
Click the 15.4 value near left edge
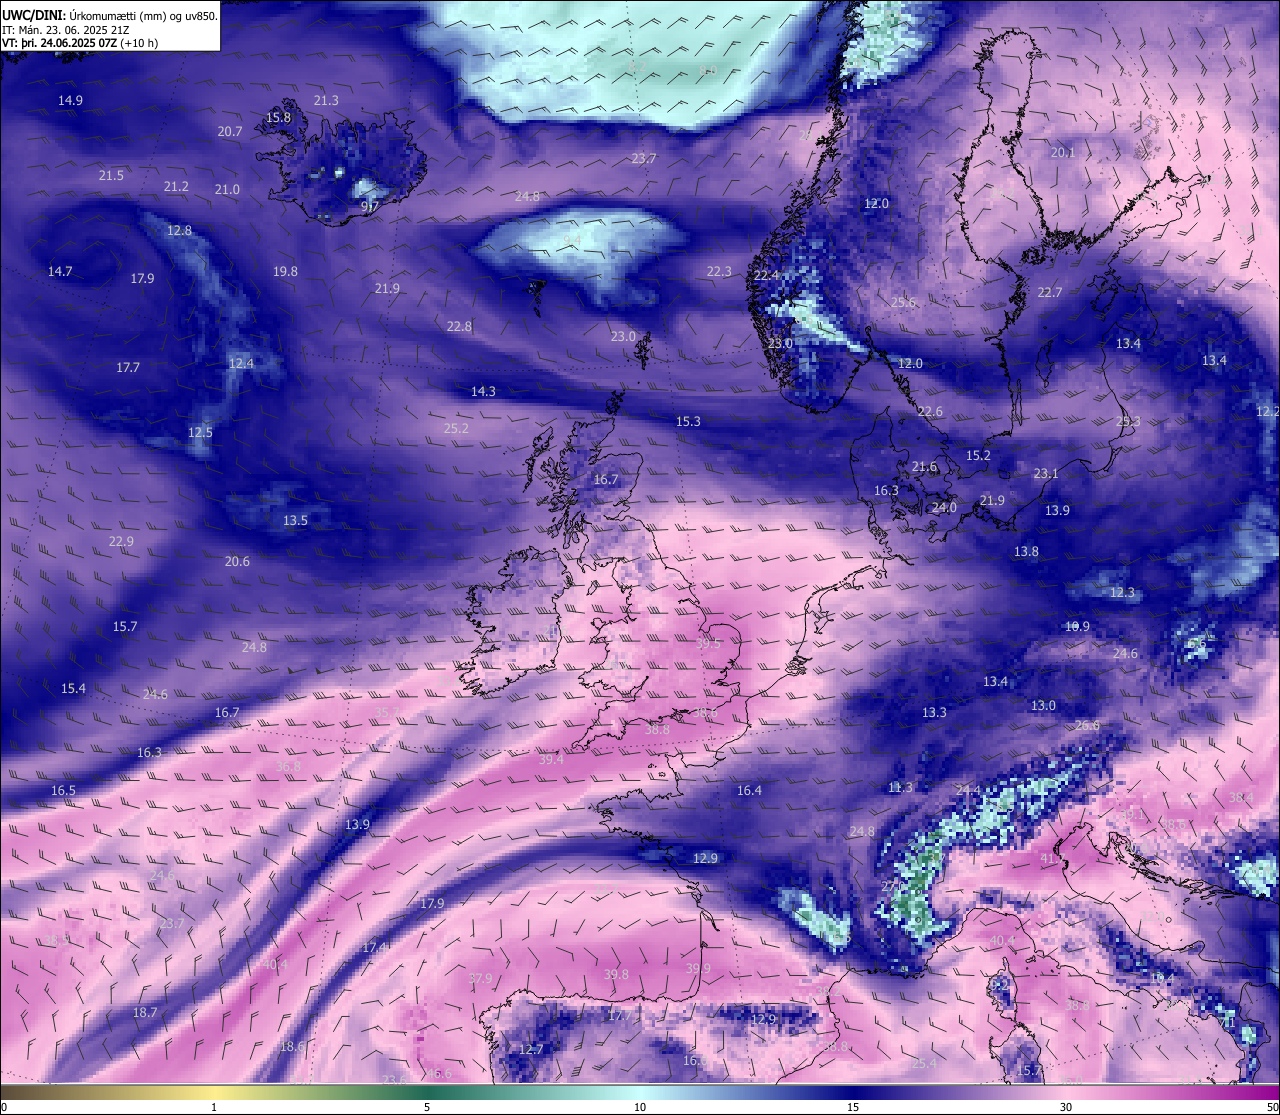click(x=73, y=688)
